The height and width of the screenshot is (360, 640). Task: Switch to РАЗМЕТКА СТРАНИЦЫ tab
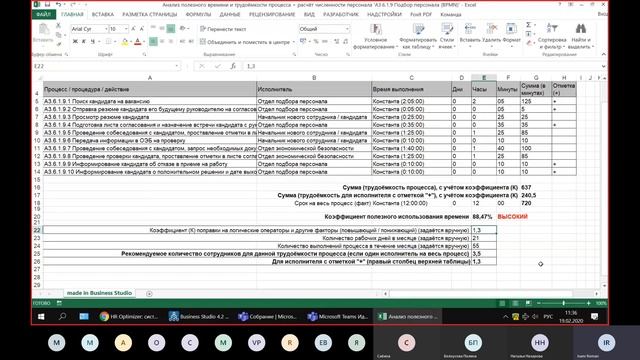coord(150,15)
